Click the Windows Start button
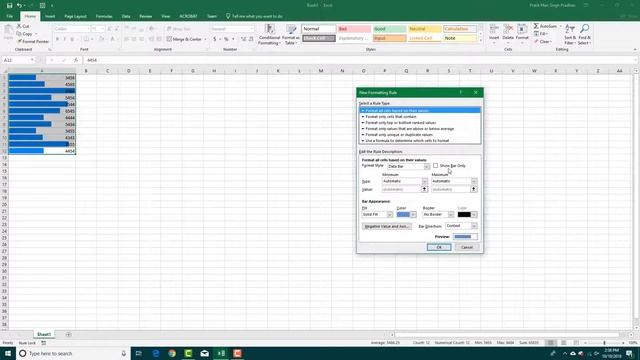The image size is (640, 360). coord(8,353)
